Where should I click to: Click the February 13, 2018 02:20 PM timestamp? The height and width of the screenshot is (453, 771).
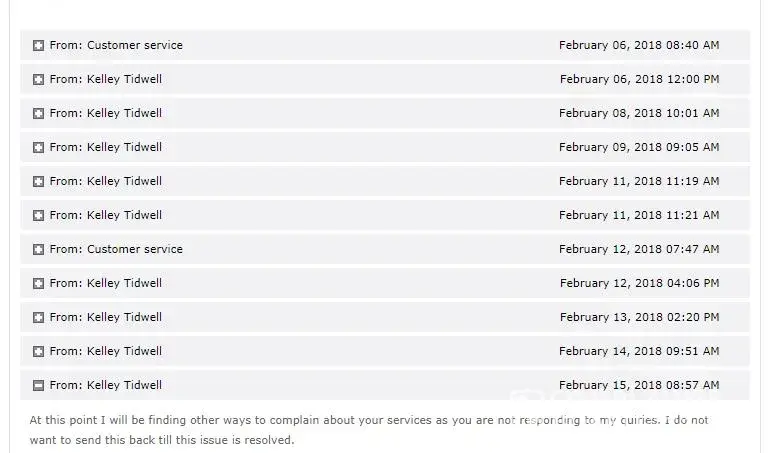638,317
